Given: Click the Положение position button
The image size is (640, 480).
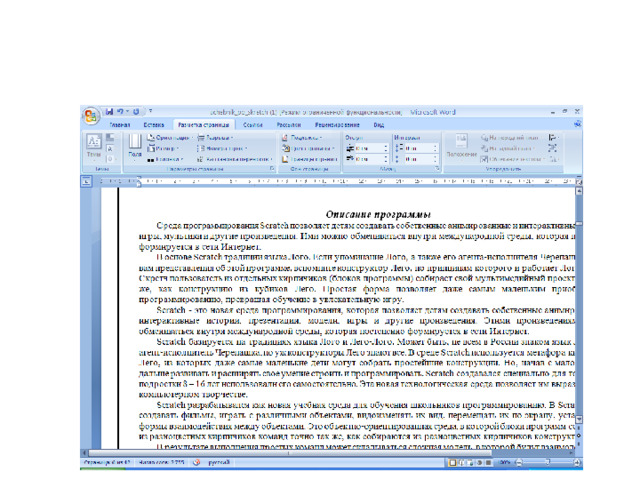Looking at the screenshot, I should point(462,146).
